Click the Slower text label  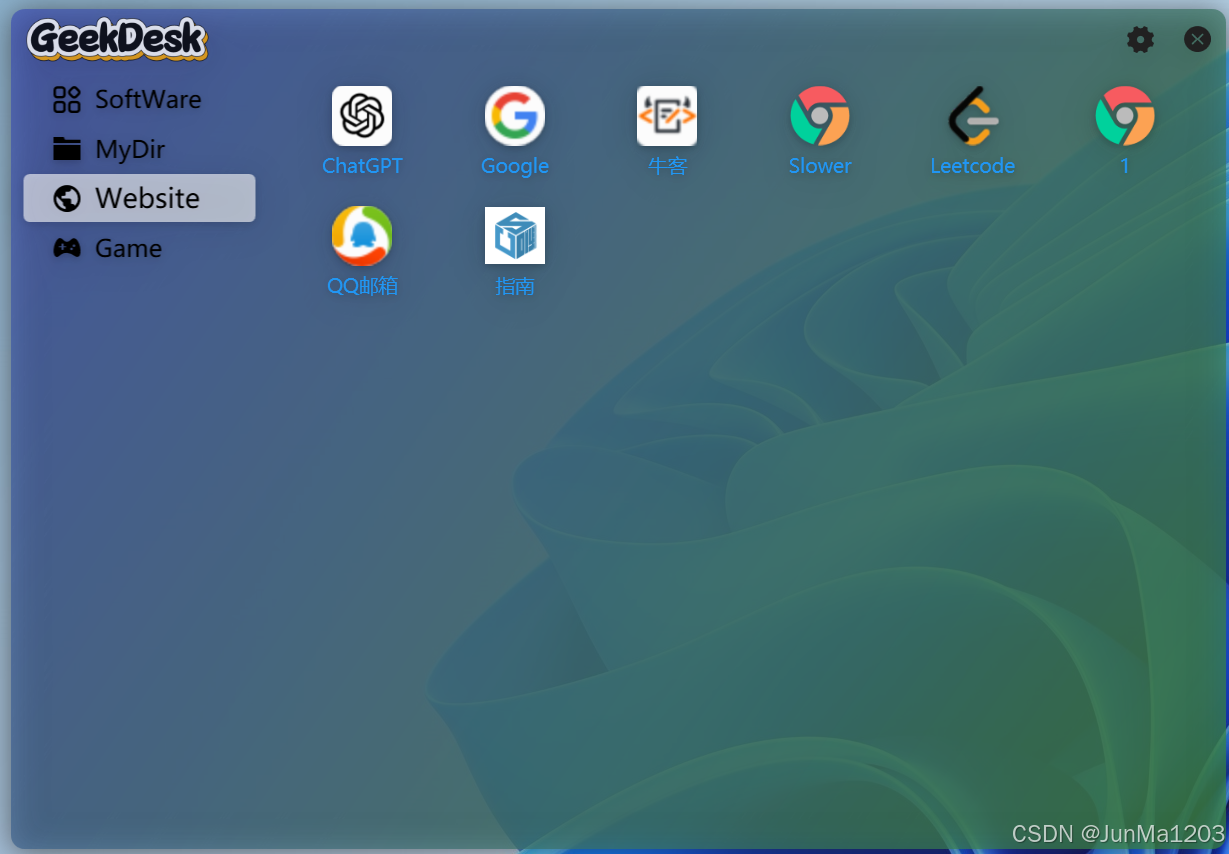tap(820, 166)
